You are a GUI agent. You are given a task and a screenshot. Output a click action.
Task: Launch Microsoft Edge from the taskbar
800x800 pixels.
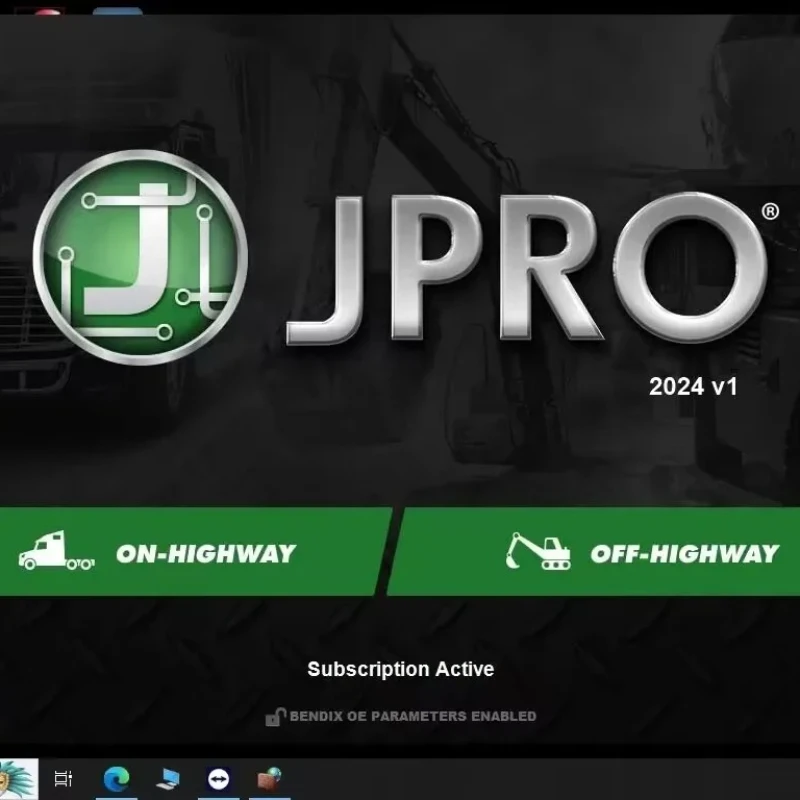[x=117, y=779]
